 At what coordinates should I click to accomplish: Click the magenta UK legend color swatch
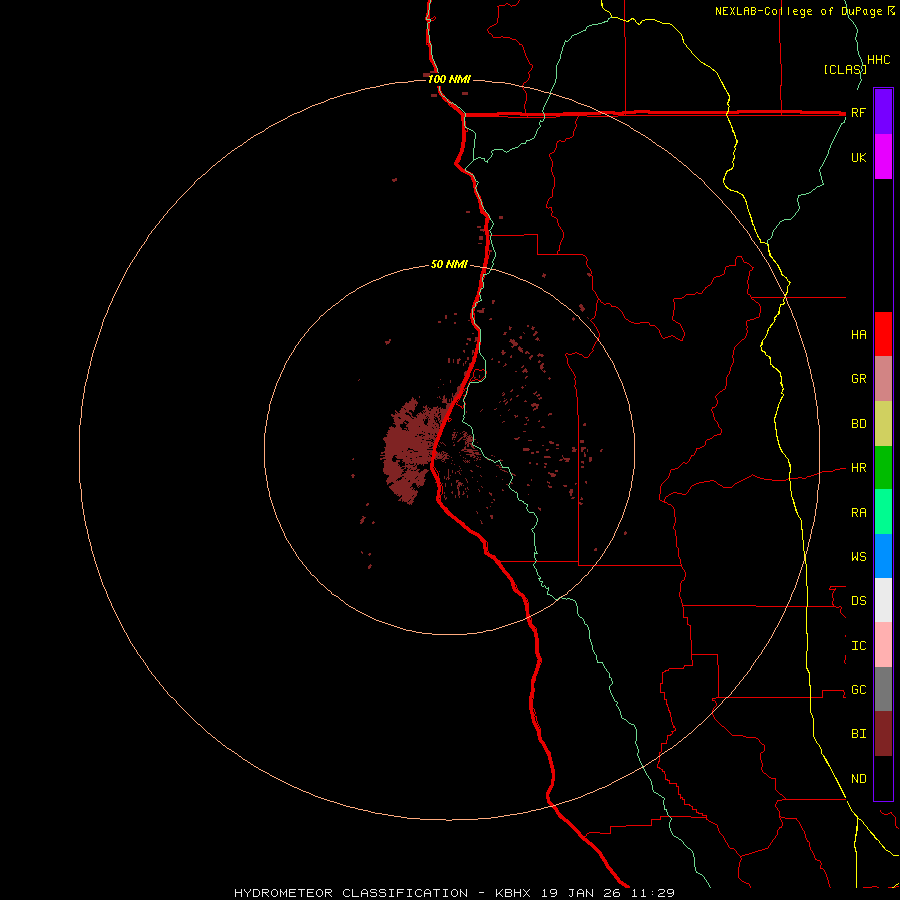pos(883,156)
